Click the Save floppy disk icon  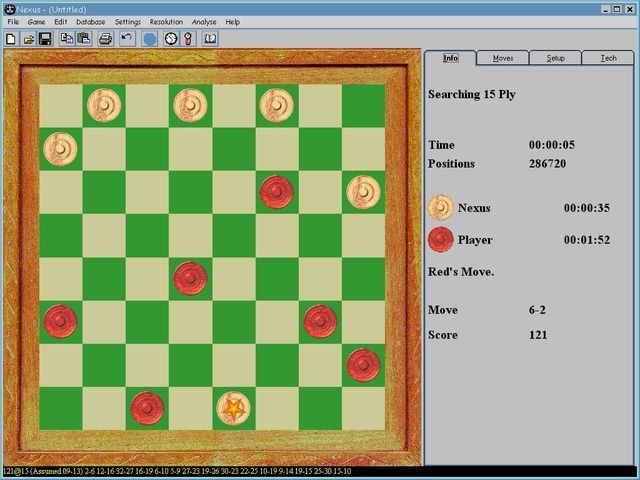tap(45, 39)
